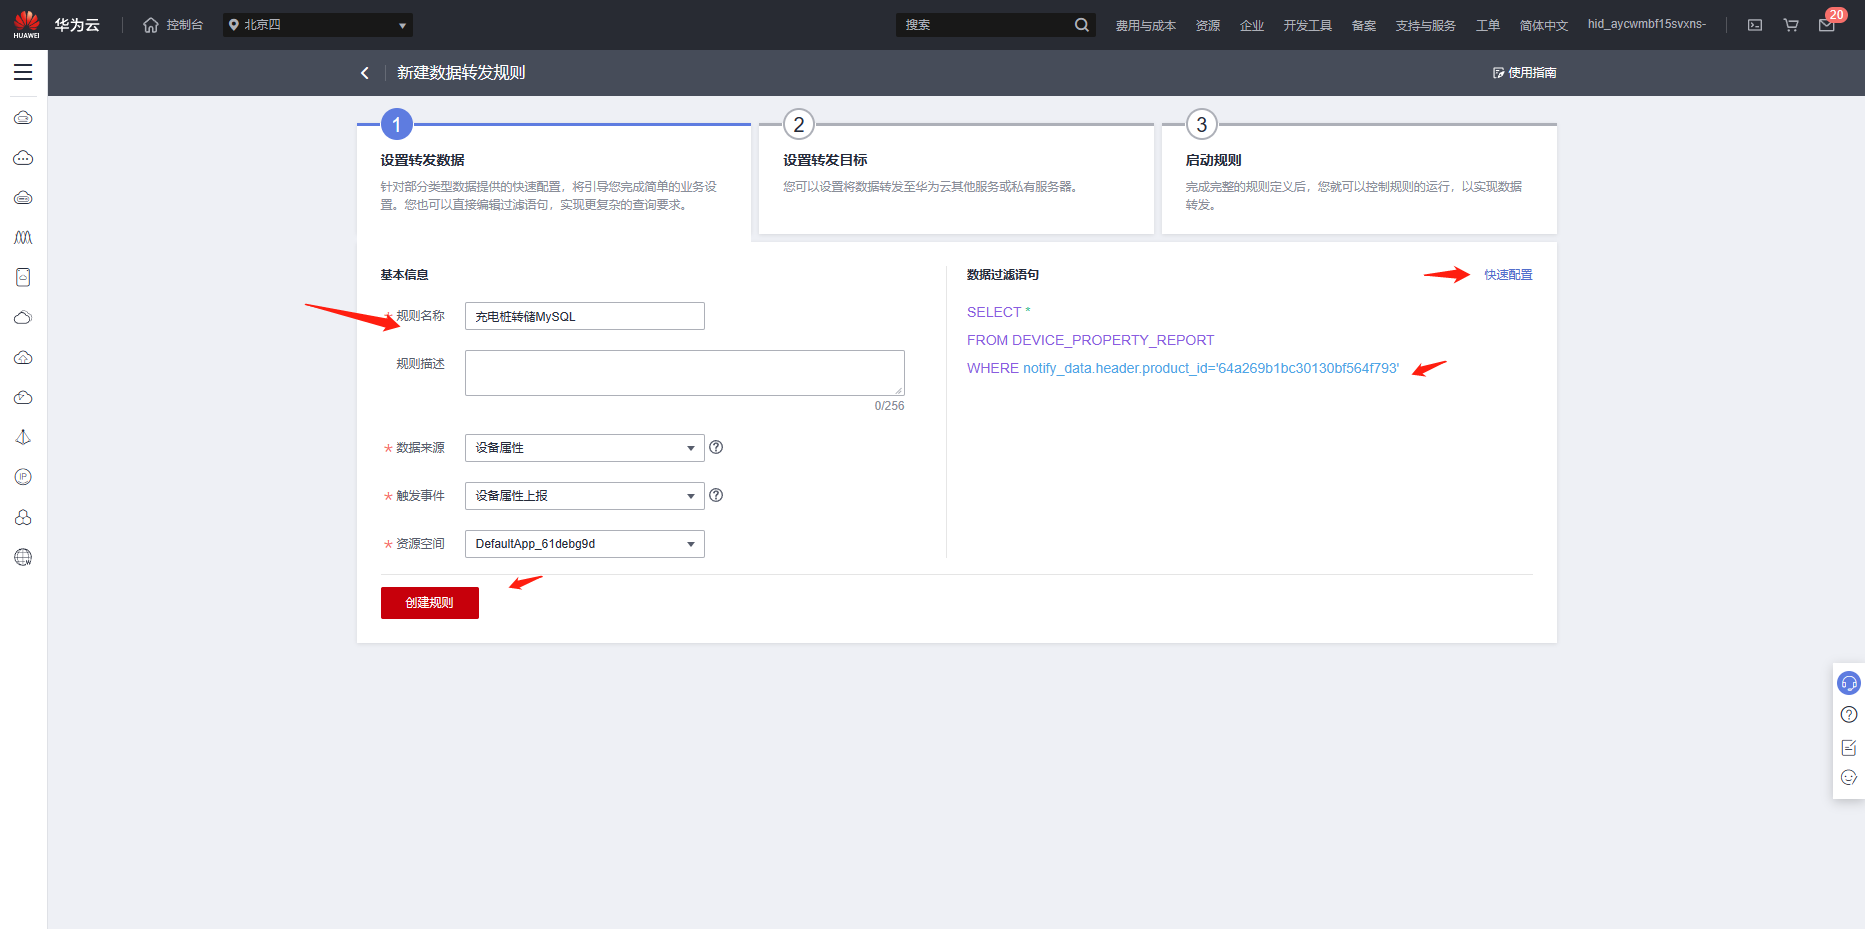Viewport: 1865px width, 929px height.
Task: Open 备案 menu
Action: coord(1364,25)
